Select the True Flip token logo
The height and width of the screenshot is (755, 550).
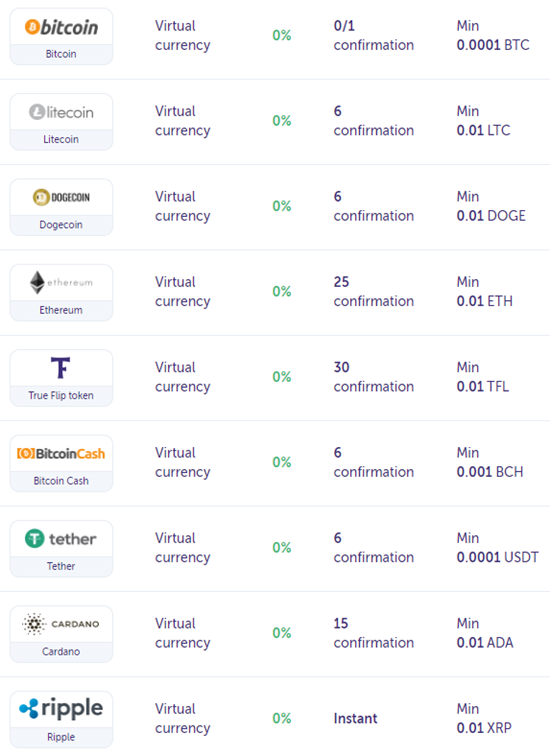pos(61,368)
